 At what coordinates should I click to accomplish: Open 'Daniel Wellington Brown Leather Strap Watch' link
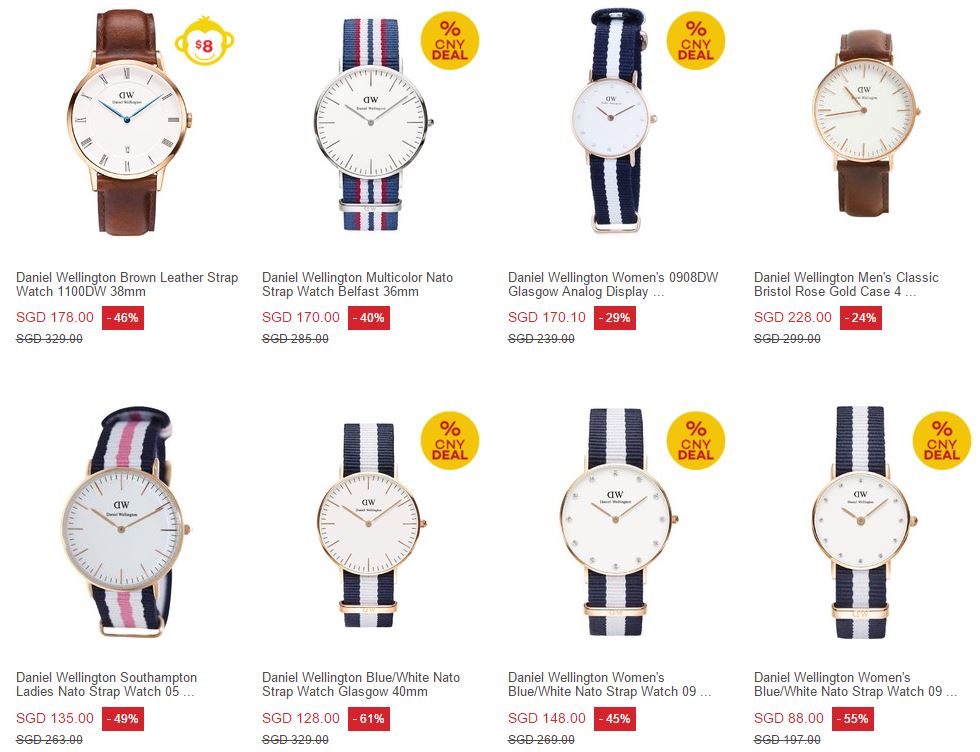[x=127, y=284]
